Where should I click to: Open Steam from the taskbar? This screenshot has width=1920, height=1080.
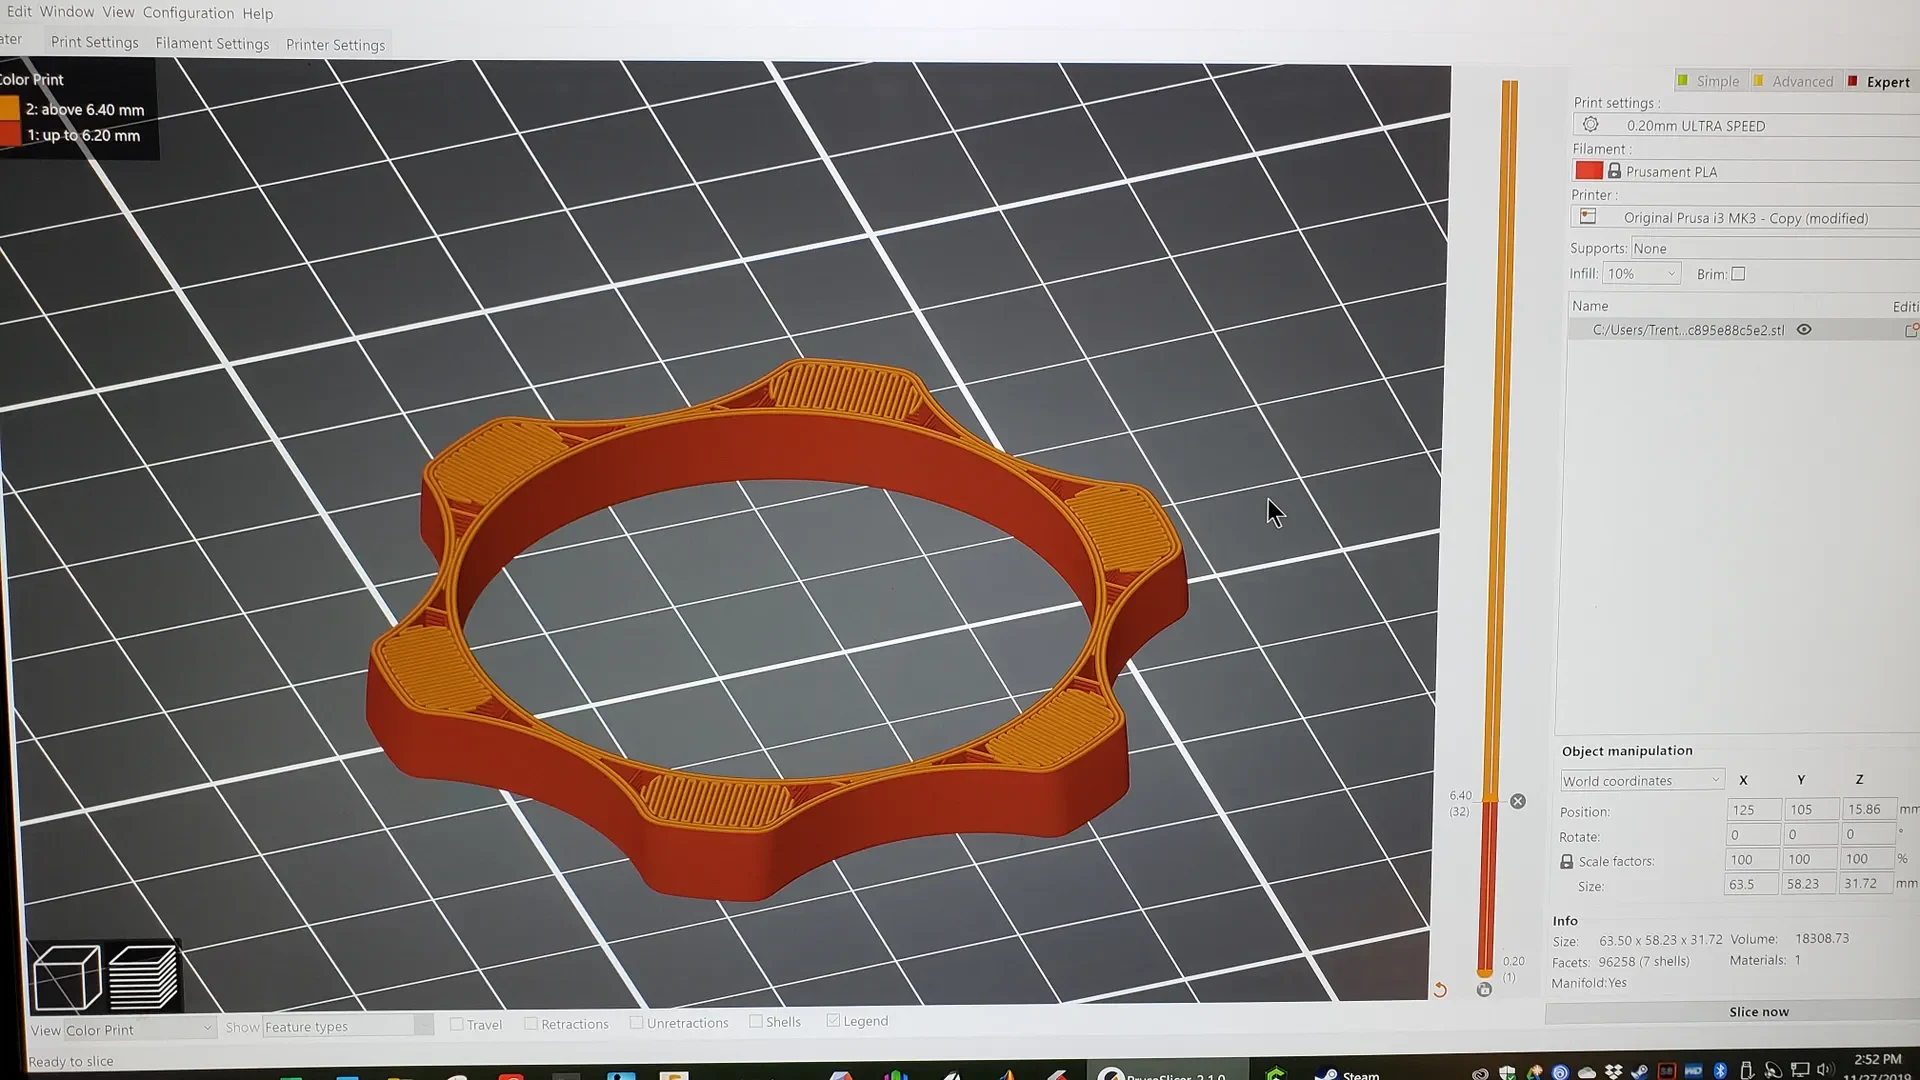click(1346, 1074)
